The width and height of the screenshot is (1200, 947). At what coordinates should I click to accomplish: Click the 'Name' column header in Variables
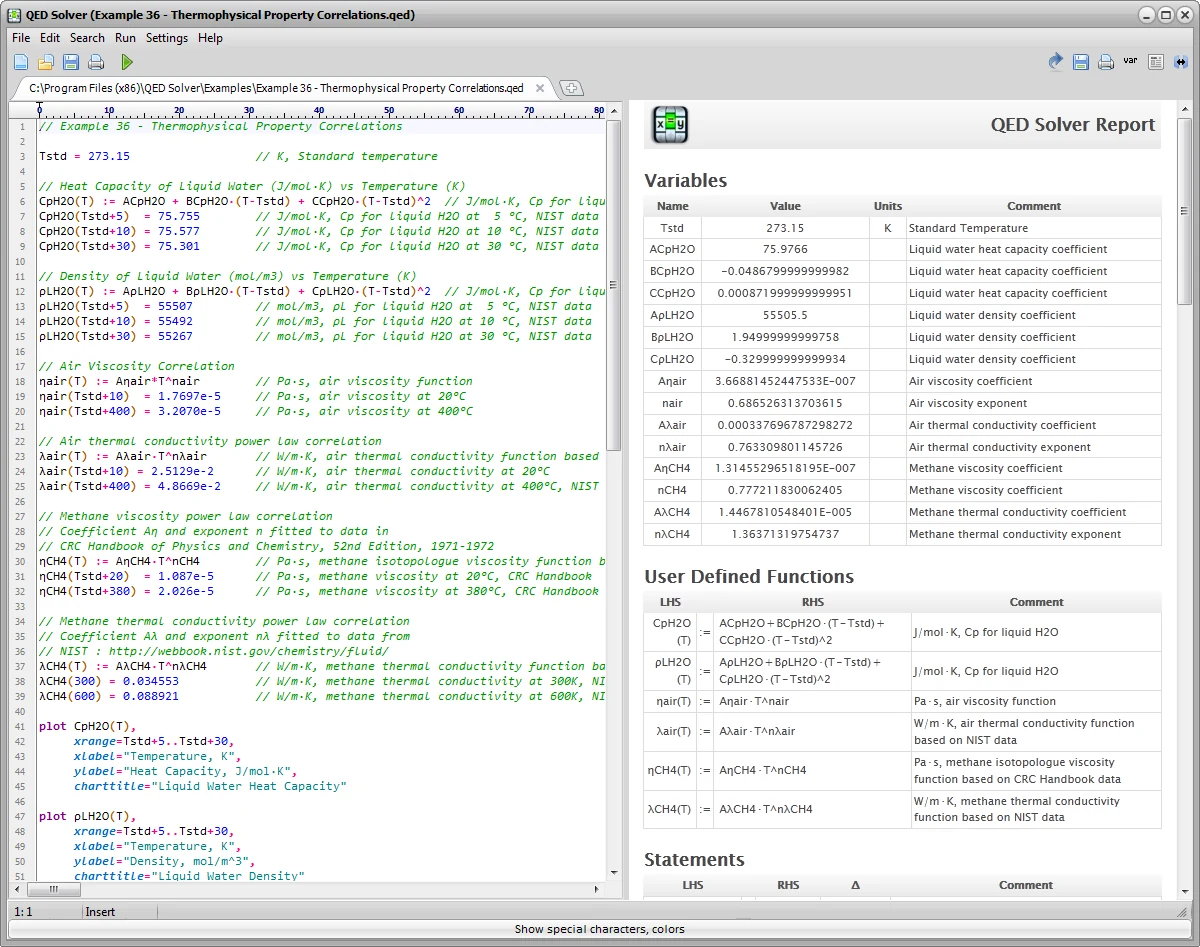672,206
